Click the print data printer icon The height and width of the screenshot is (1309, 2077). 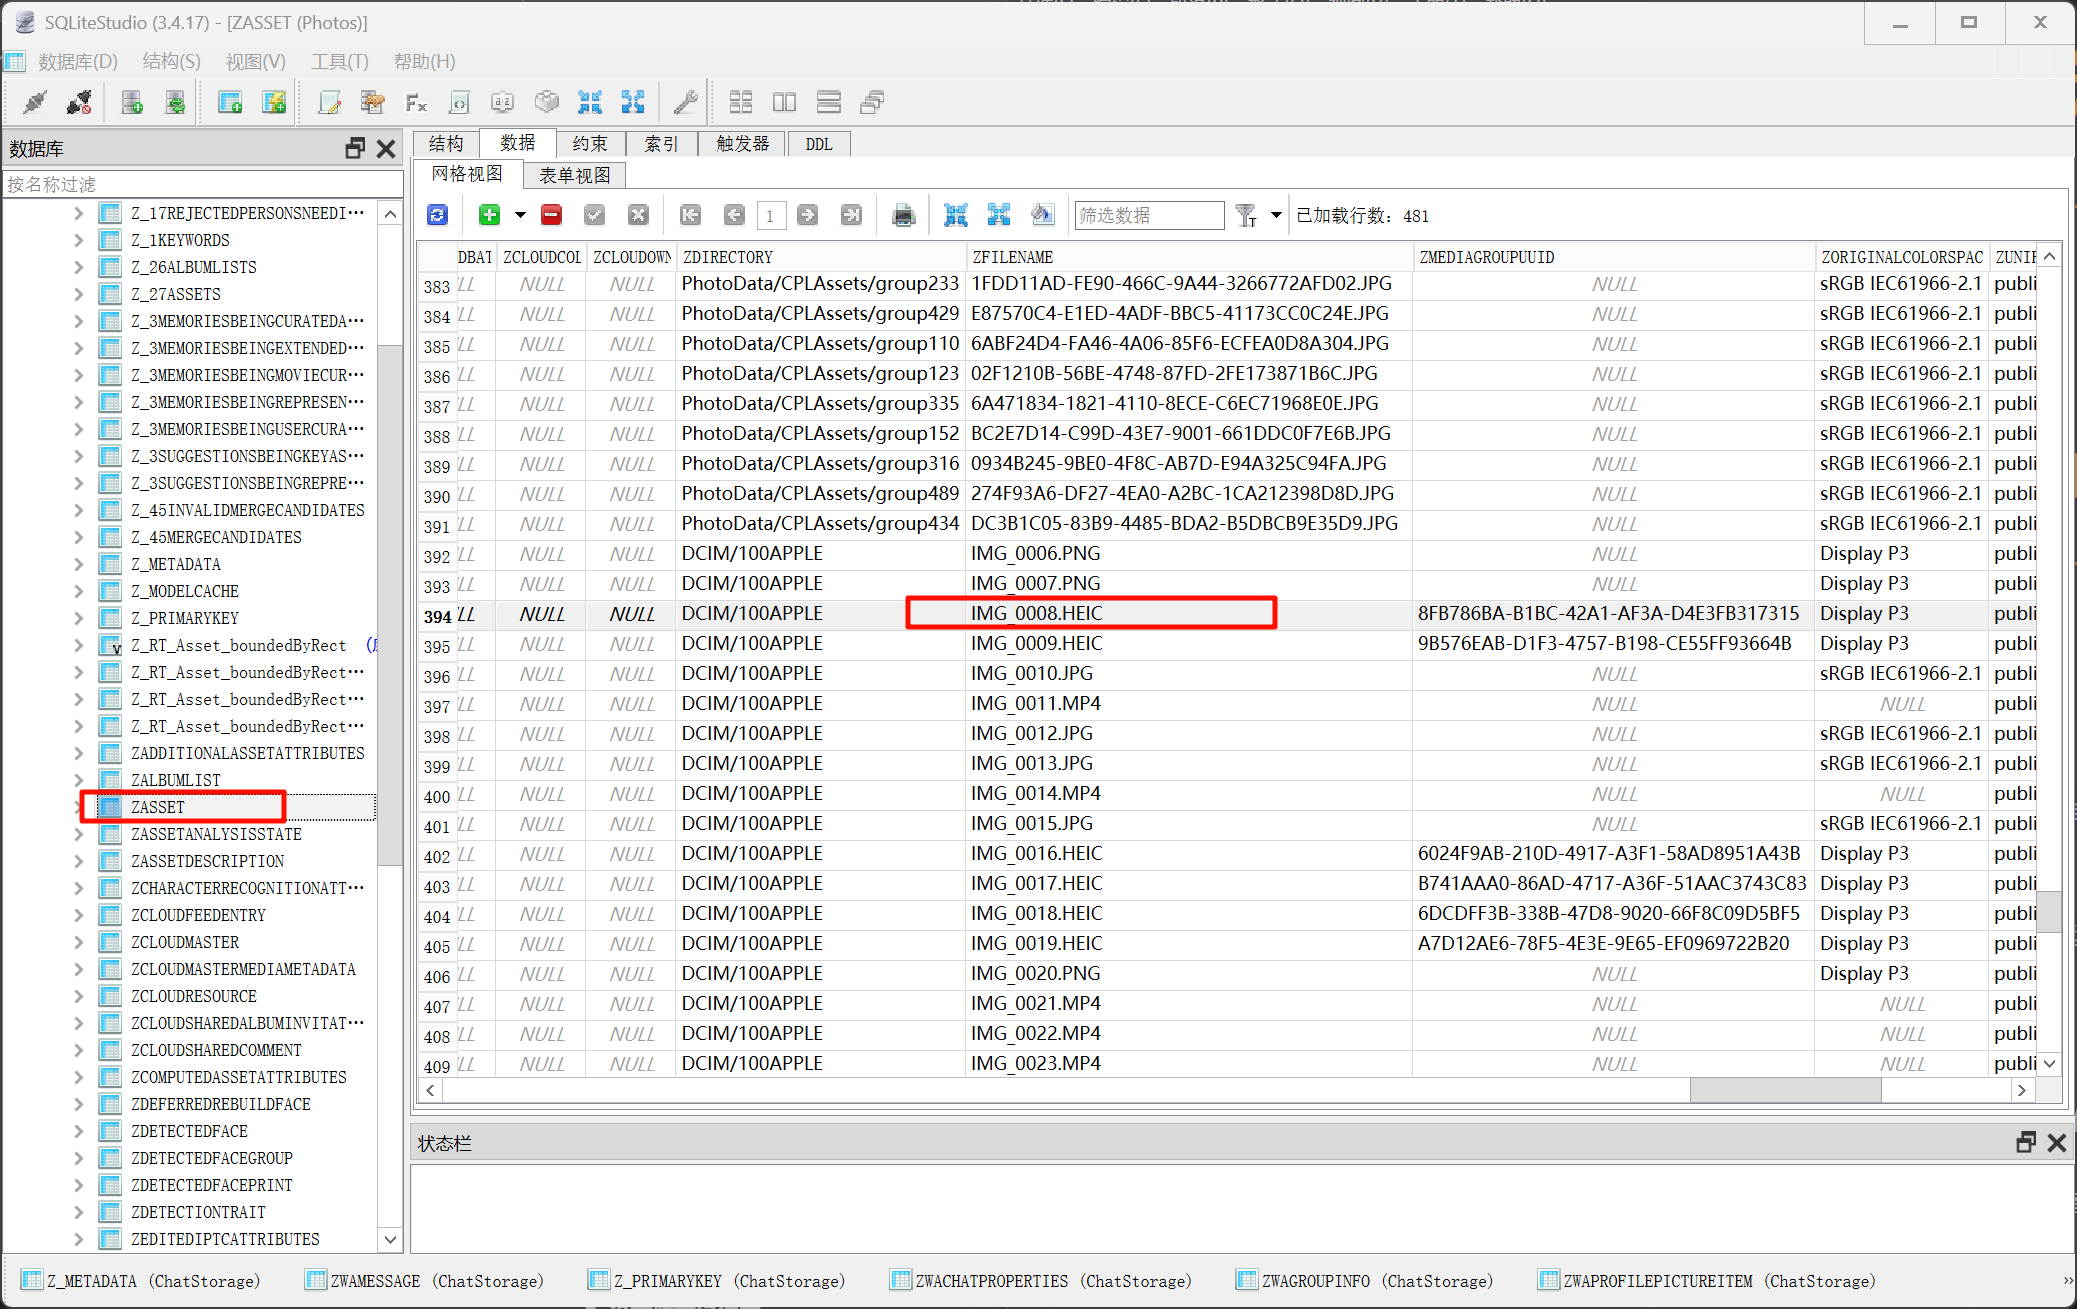coord(903,215)
